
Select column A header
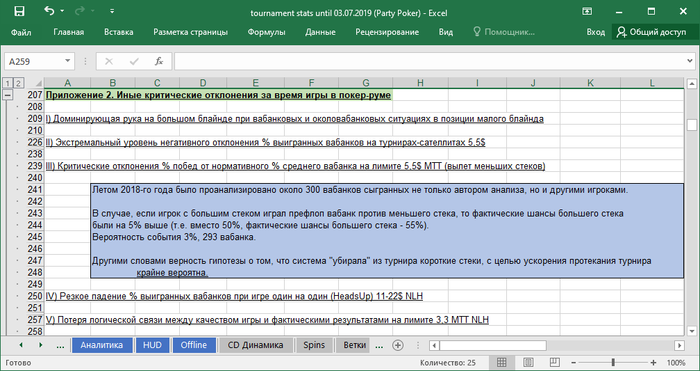(x=67, y=83)
